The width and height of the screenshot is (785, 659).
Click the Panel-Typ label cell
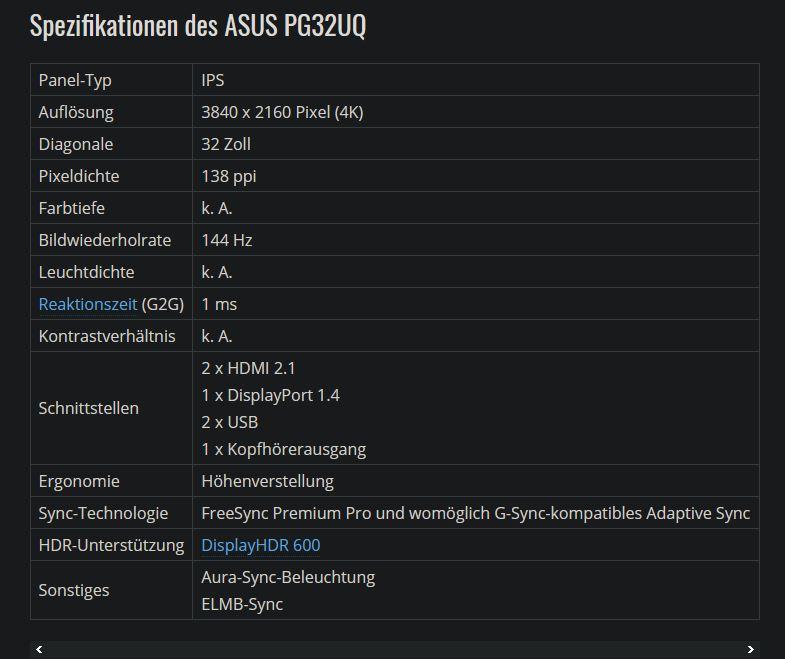pos(74,80)
